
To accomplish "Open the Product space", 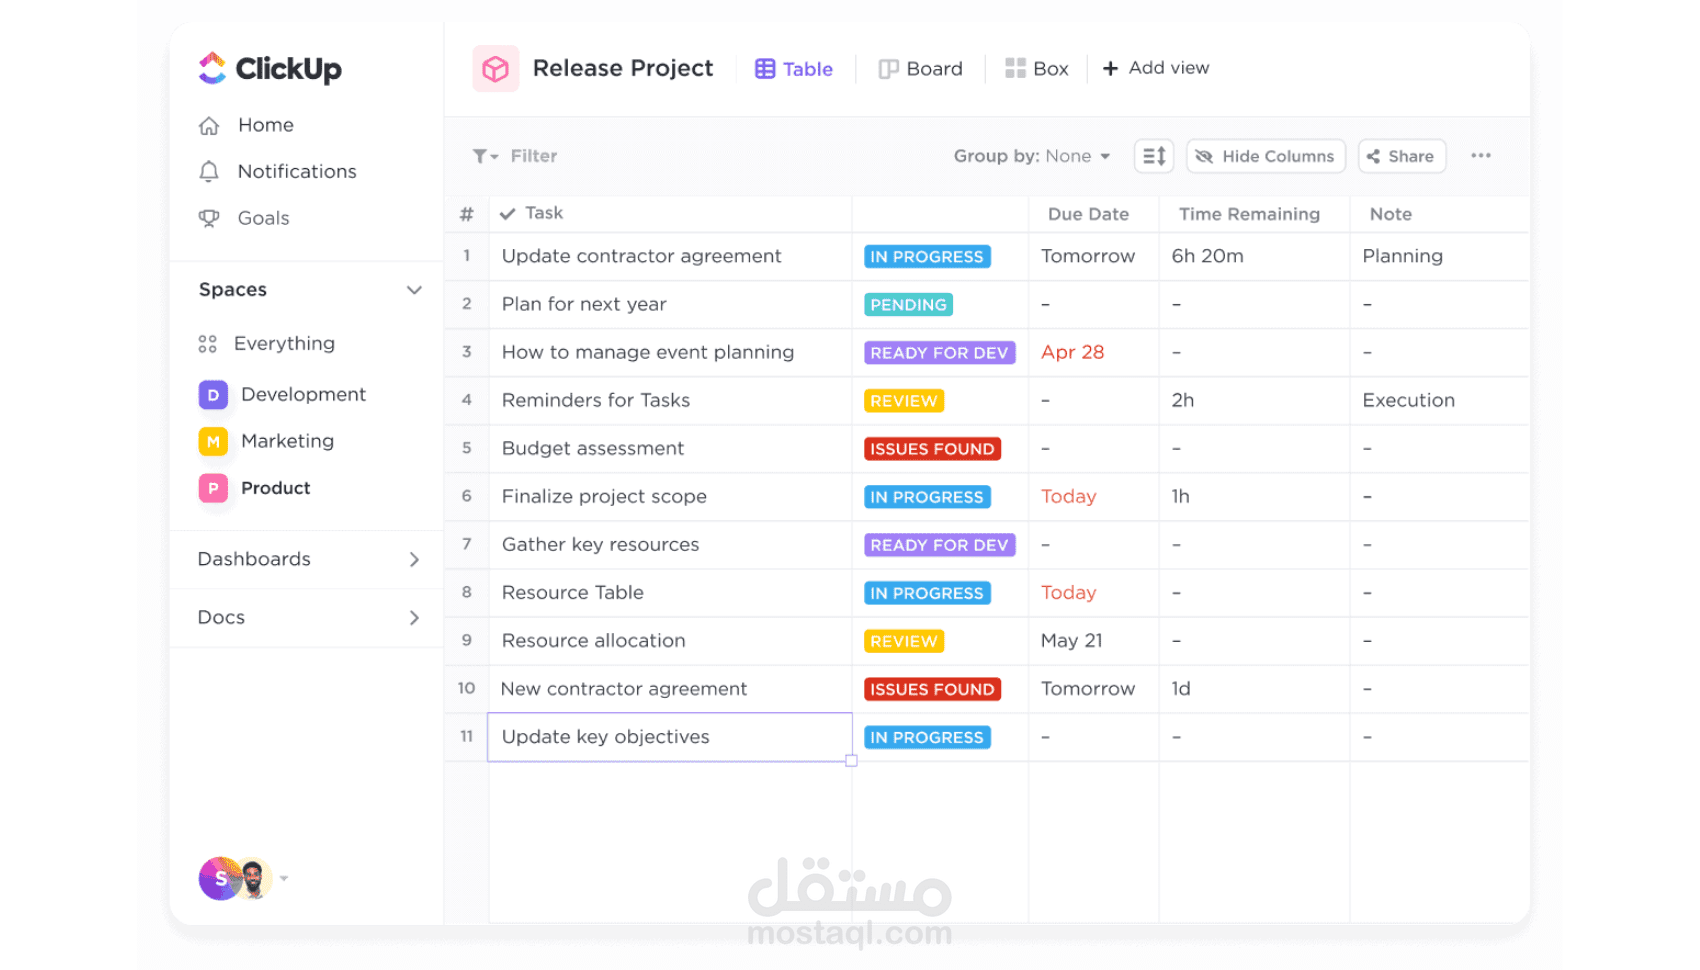I will [x=254, y=488].
